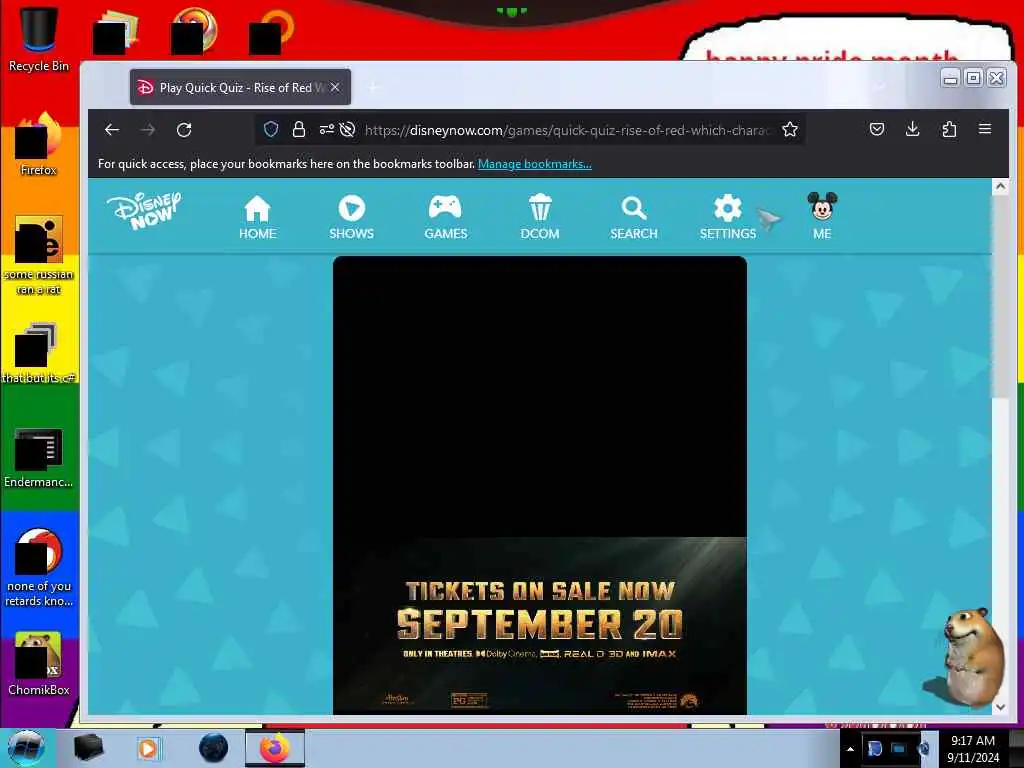Select the that but its c# icon
The image size is (1024, 768).
[38, 353]
